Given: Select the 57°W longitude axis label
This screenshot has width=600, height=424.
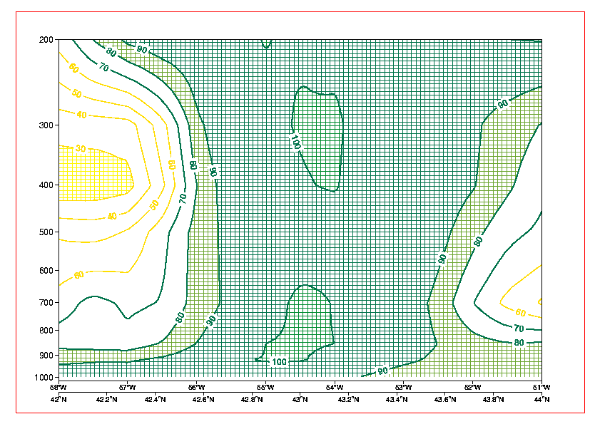Looking at the screenshot, I should point(127,386).
